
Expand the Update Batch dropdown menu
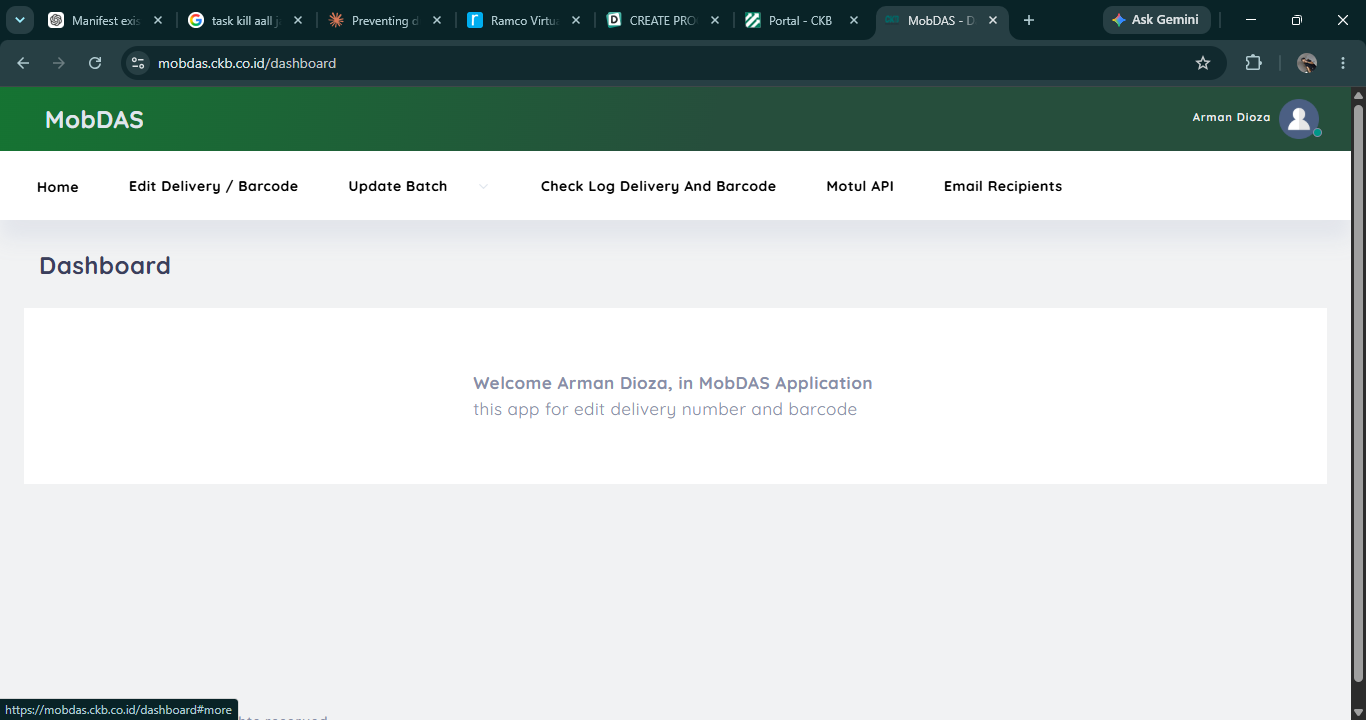click(x=398, y=186)
